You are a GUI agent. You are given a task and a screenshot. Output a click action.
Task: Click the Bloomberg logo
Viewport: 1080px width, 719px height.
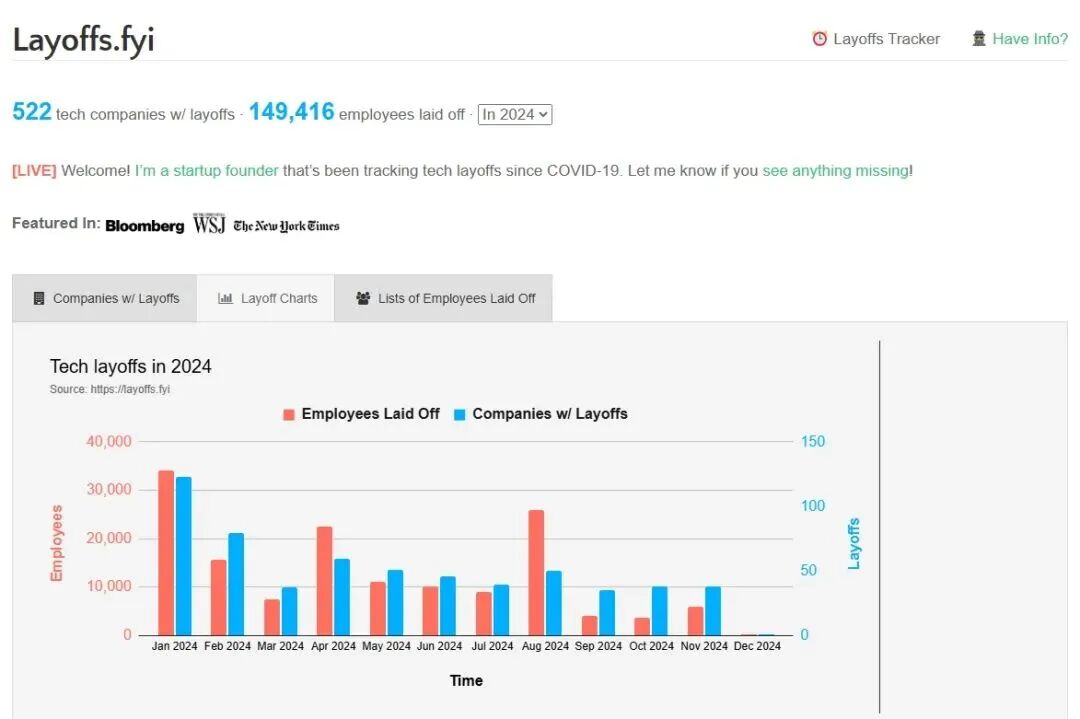(145, 226)
